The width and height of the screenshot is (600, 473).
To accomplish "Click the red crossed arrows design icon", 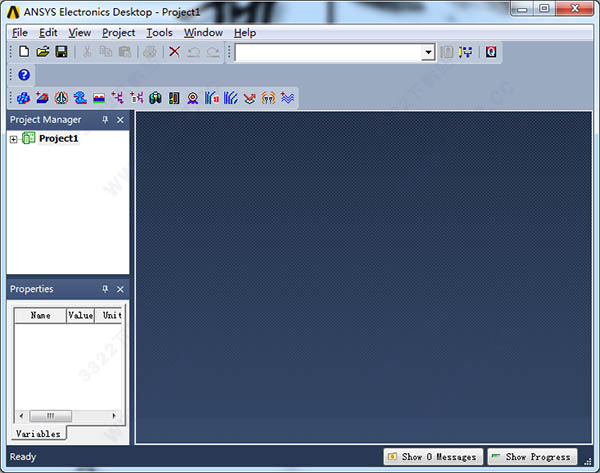I will 249,98.
